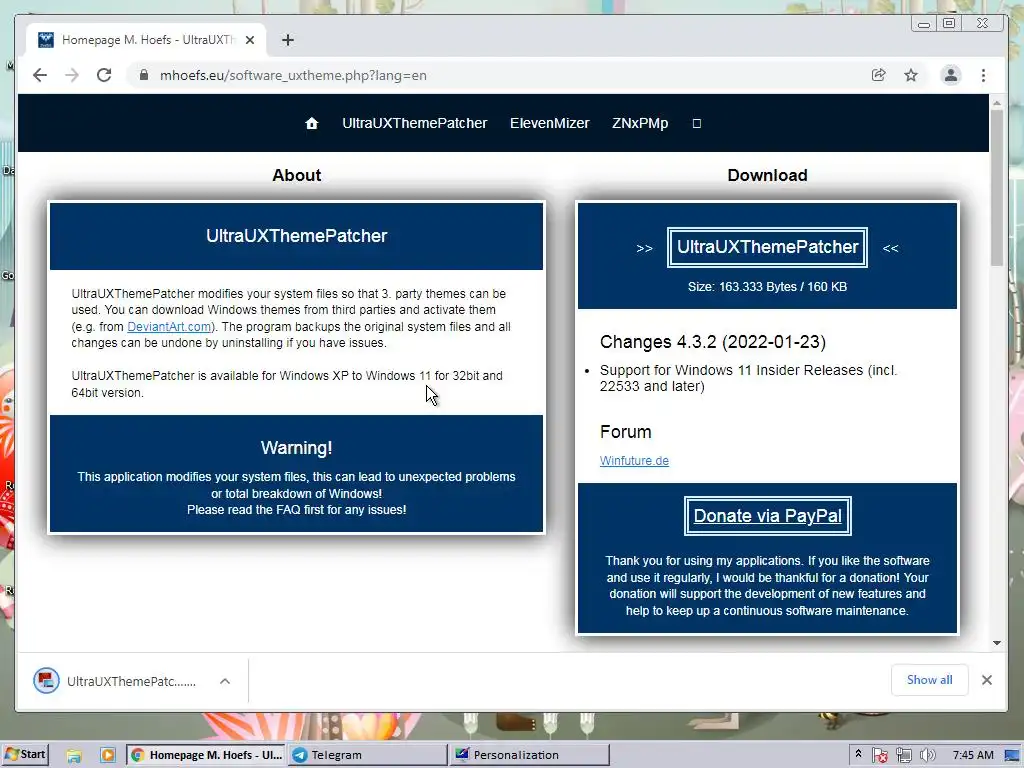Click the UltraUXThemePatcher About banner title
Screen dimensions: 1024x768
296,236
